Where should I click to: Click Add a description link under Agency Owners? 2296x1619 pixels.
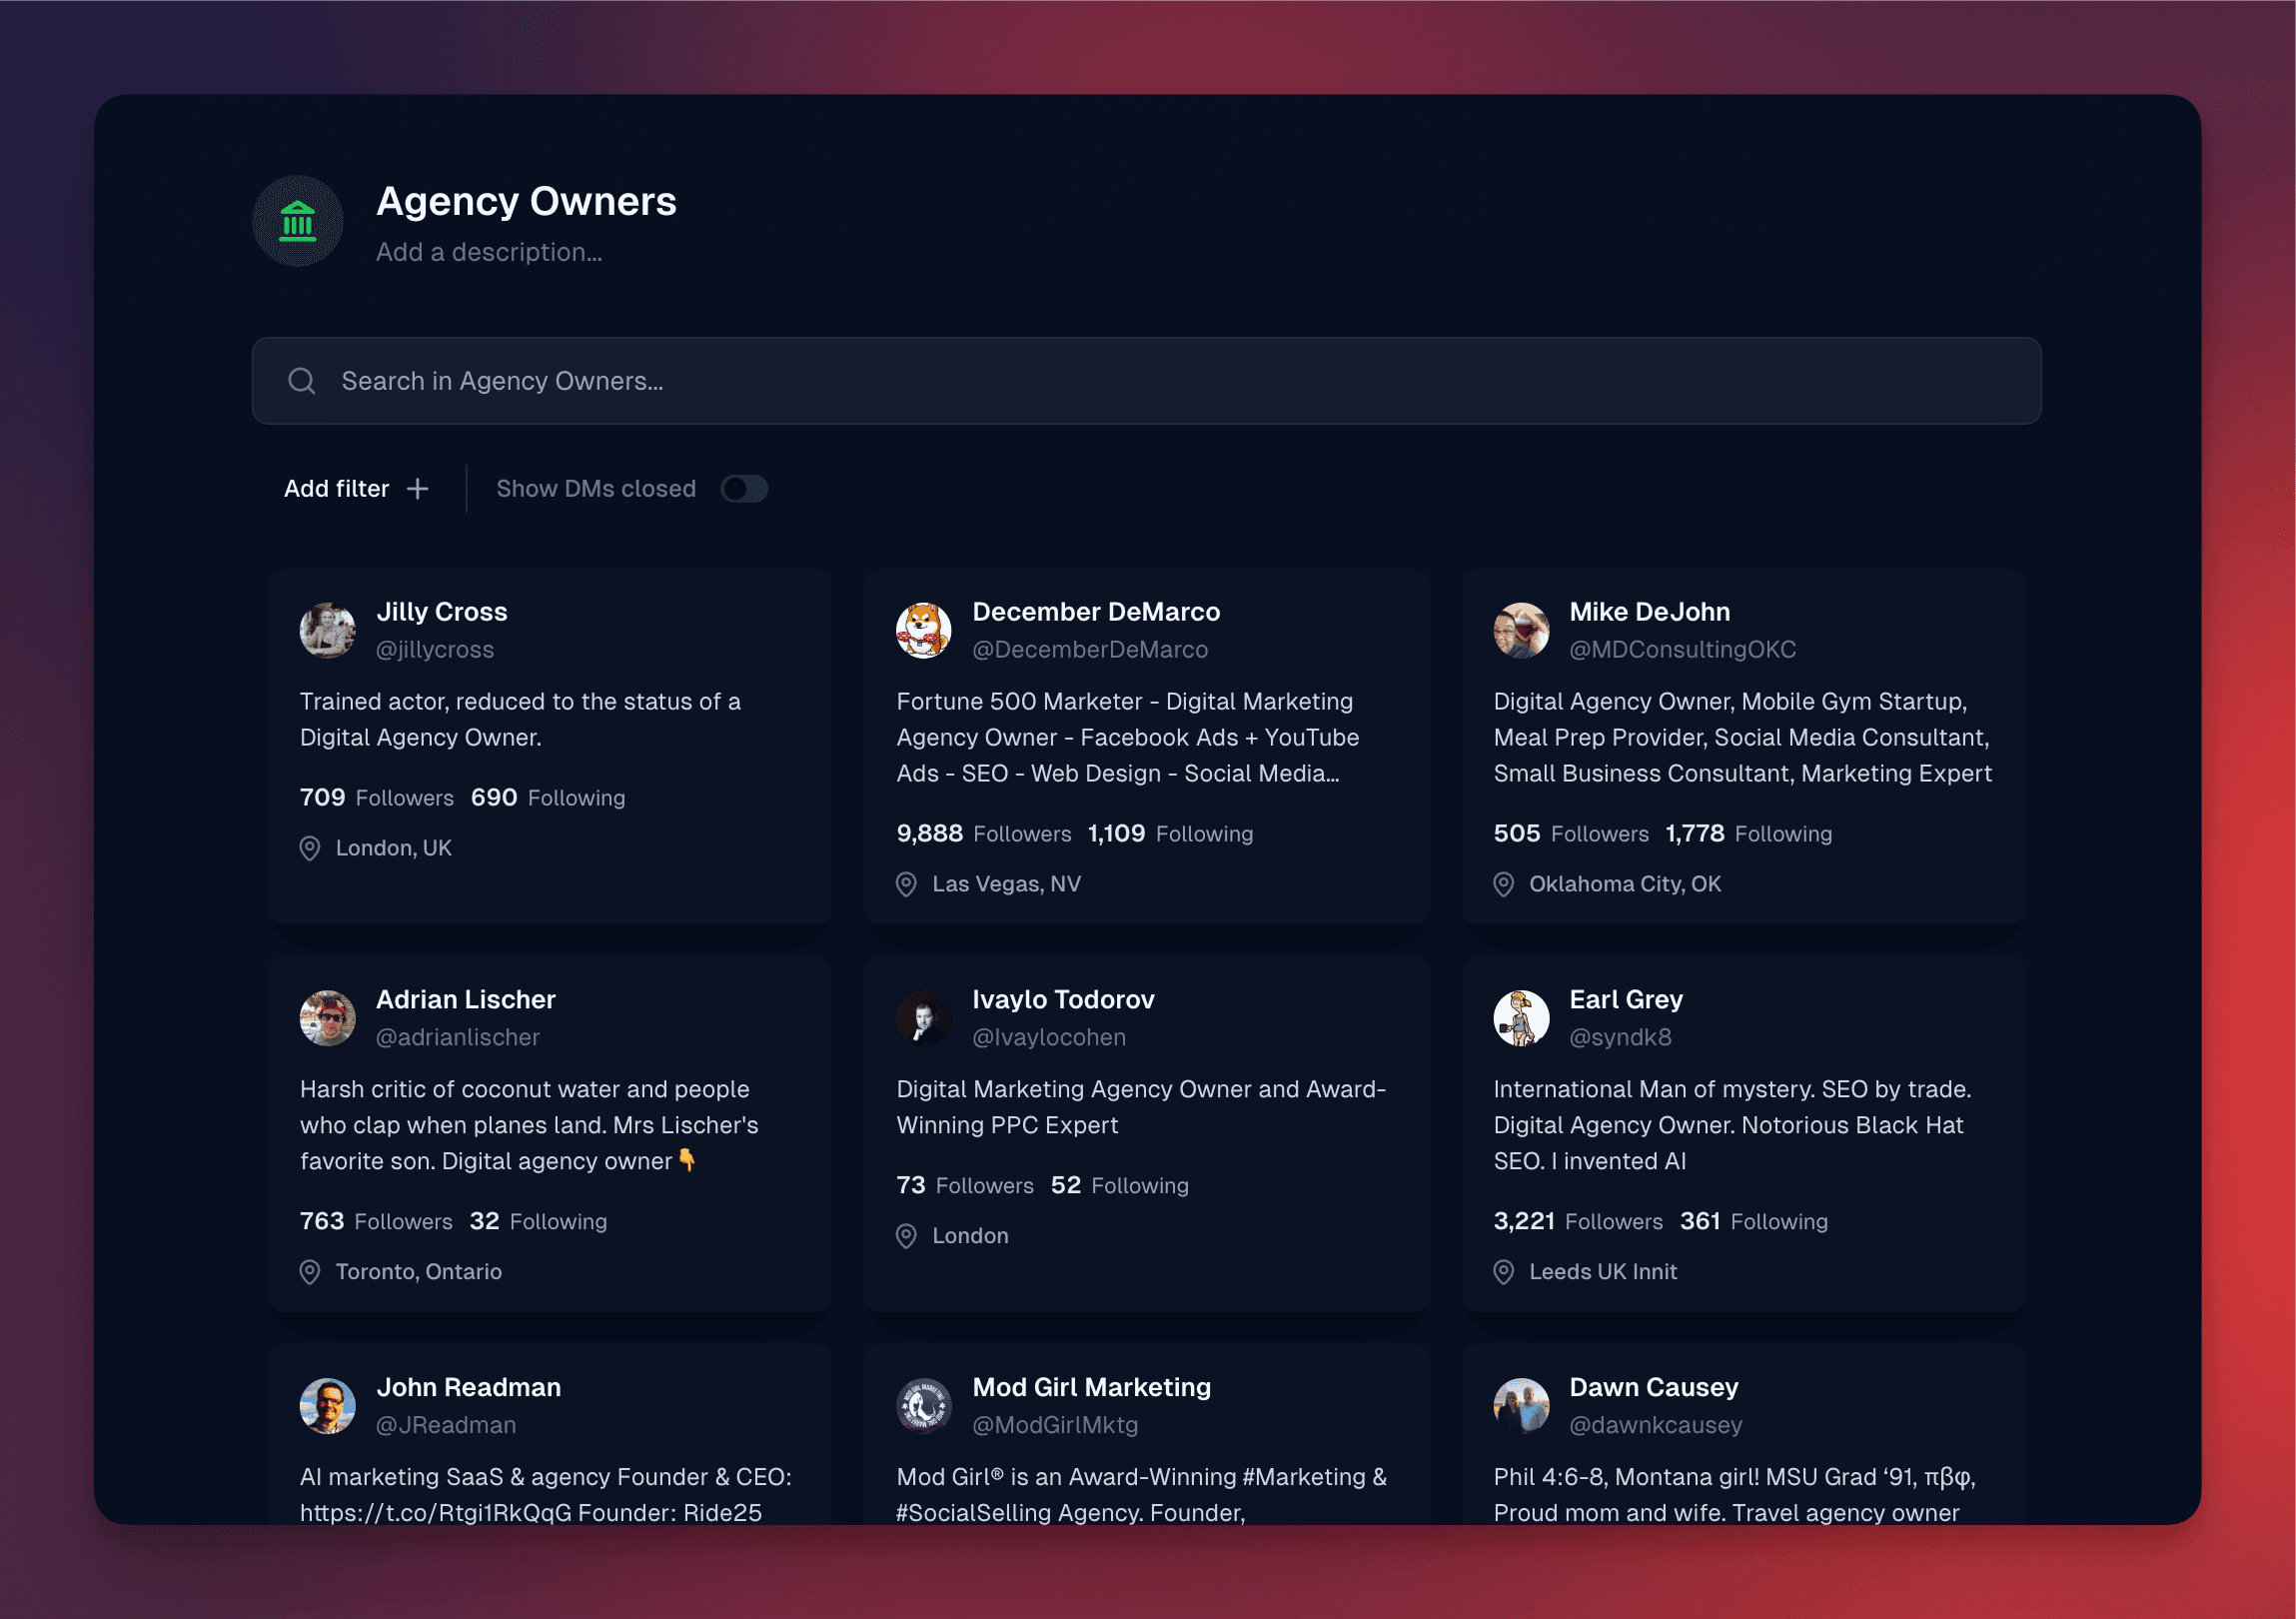coord(489,252)
